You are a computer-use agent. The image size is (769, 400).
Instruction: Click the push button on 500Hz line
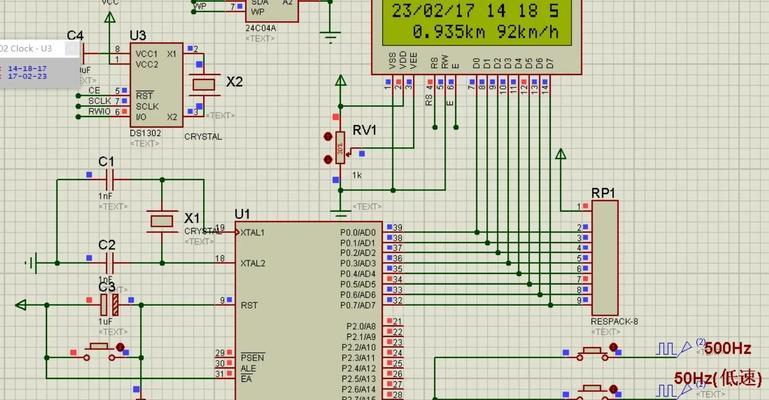pos(592,351)
